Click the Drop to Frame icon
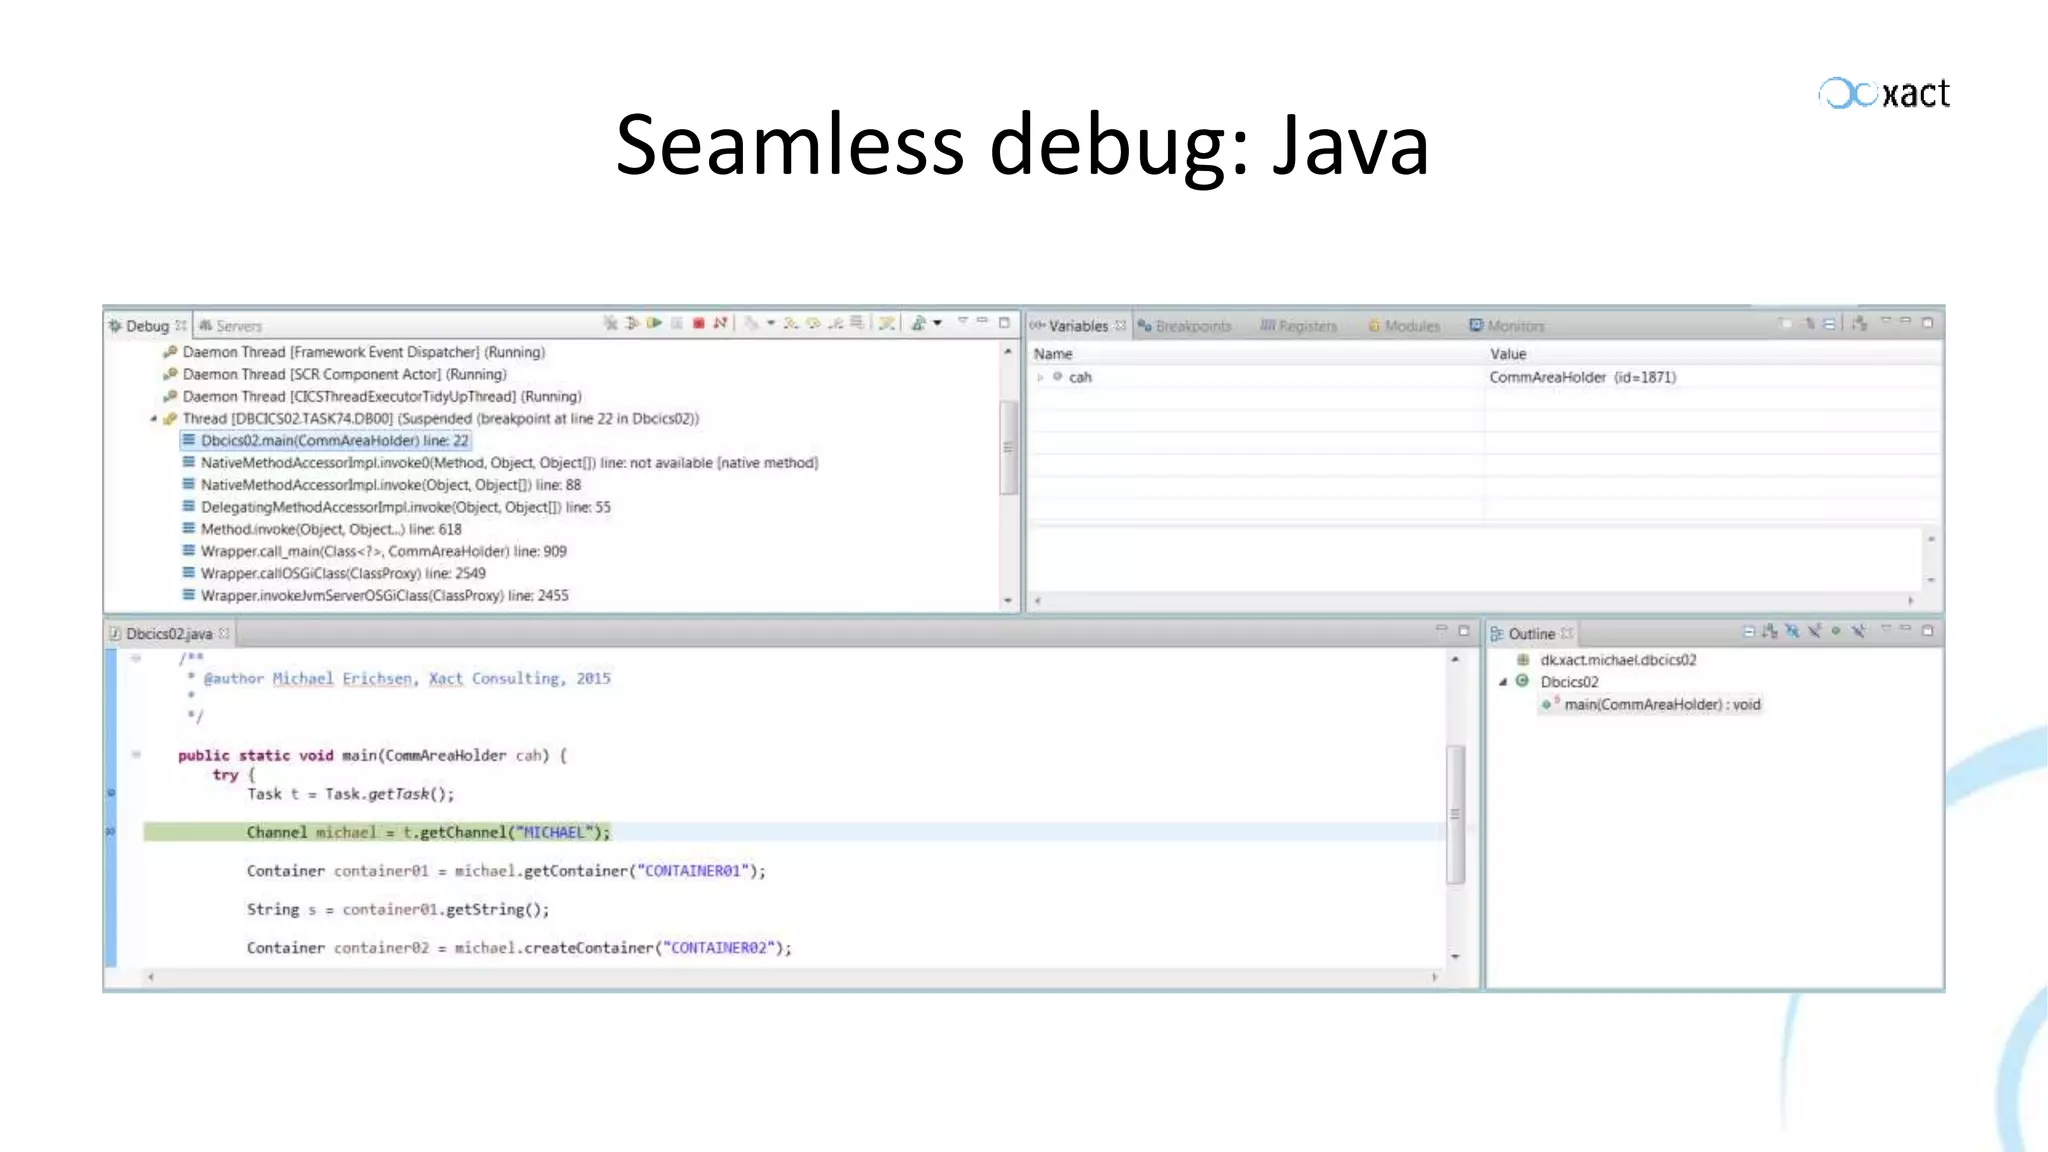2048x1152 pixels. tap(857, 323)
